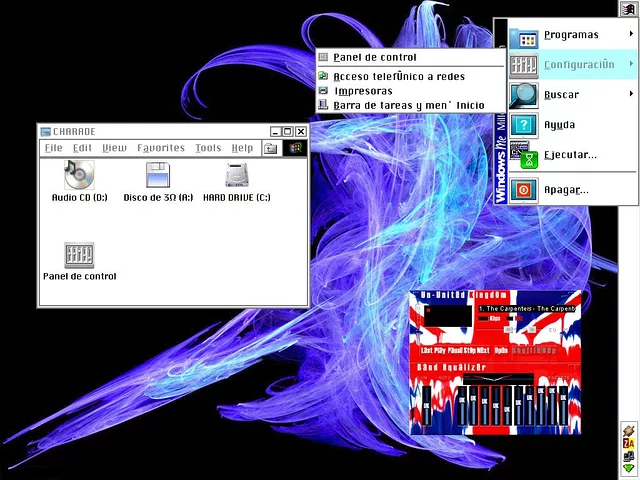Click the Apagar power icon
The image size is (640, 480).
pyautogui.click(x=524, y=190)
